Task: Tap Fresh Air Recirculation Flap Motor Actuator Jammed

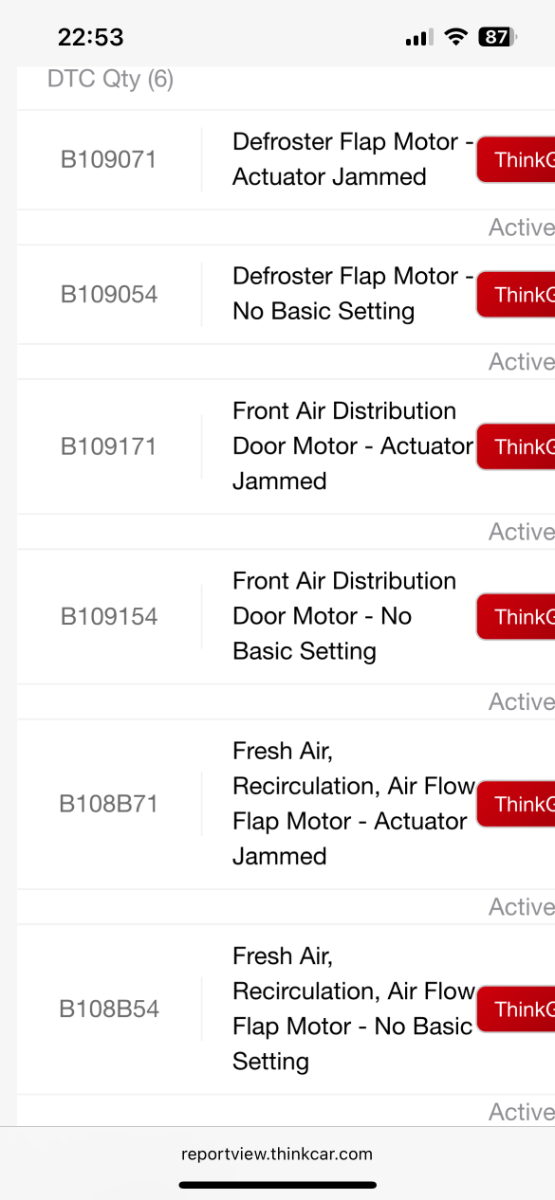Action: pyautogui.click(x=353, y=803)
